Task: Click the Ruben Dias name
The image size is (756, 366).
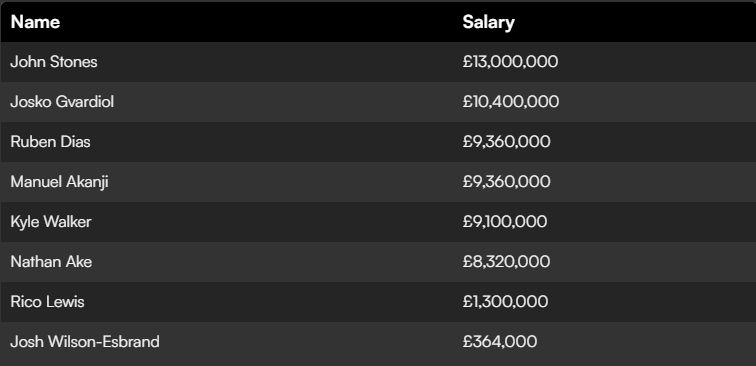Action: [x=50, y=142]
